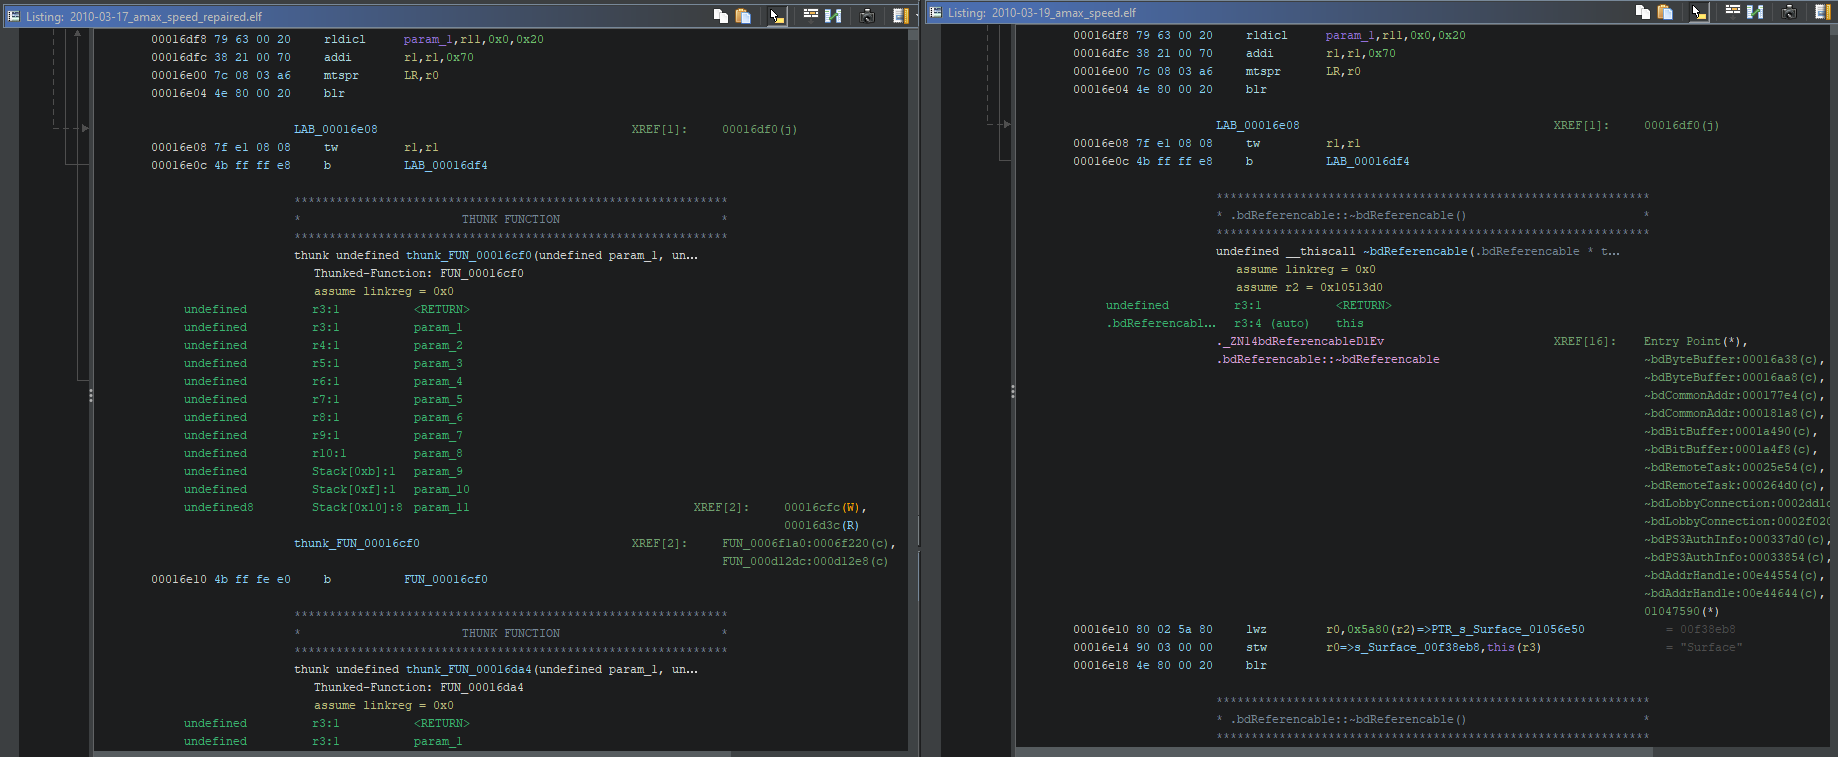
Task: Open field formatter in right listing toolbar
Action: point(1733,10)
